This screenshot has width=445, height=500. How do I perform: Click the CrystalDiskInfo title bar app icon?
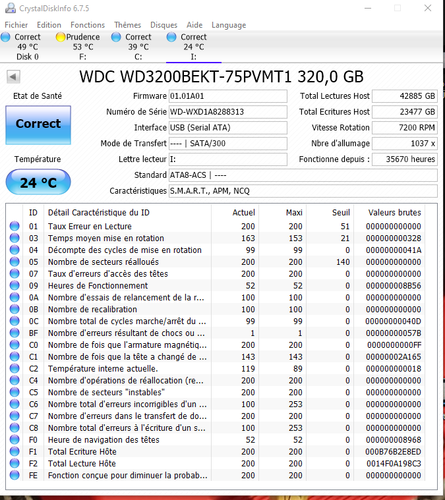point(10,8)
